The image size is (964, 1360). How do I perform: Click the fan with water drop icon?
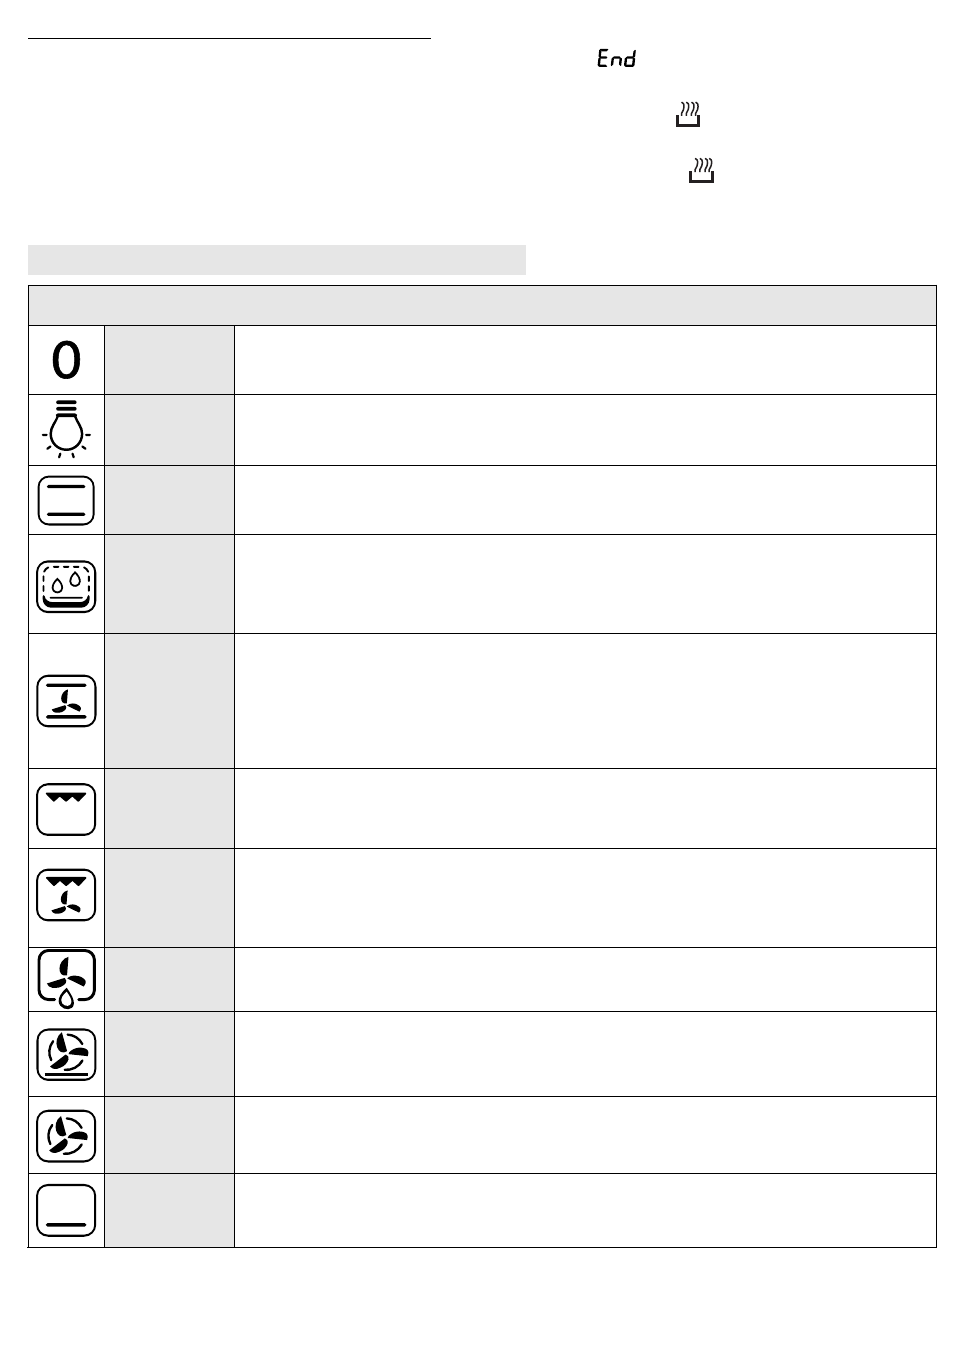pyautogui.click(x=66, y=978)
